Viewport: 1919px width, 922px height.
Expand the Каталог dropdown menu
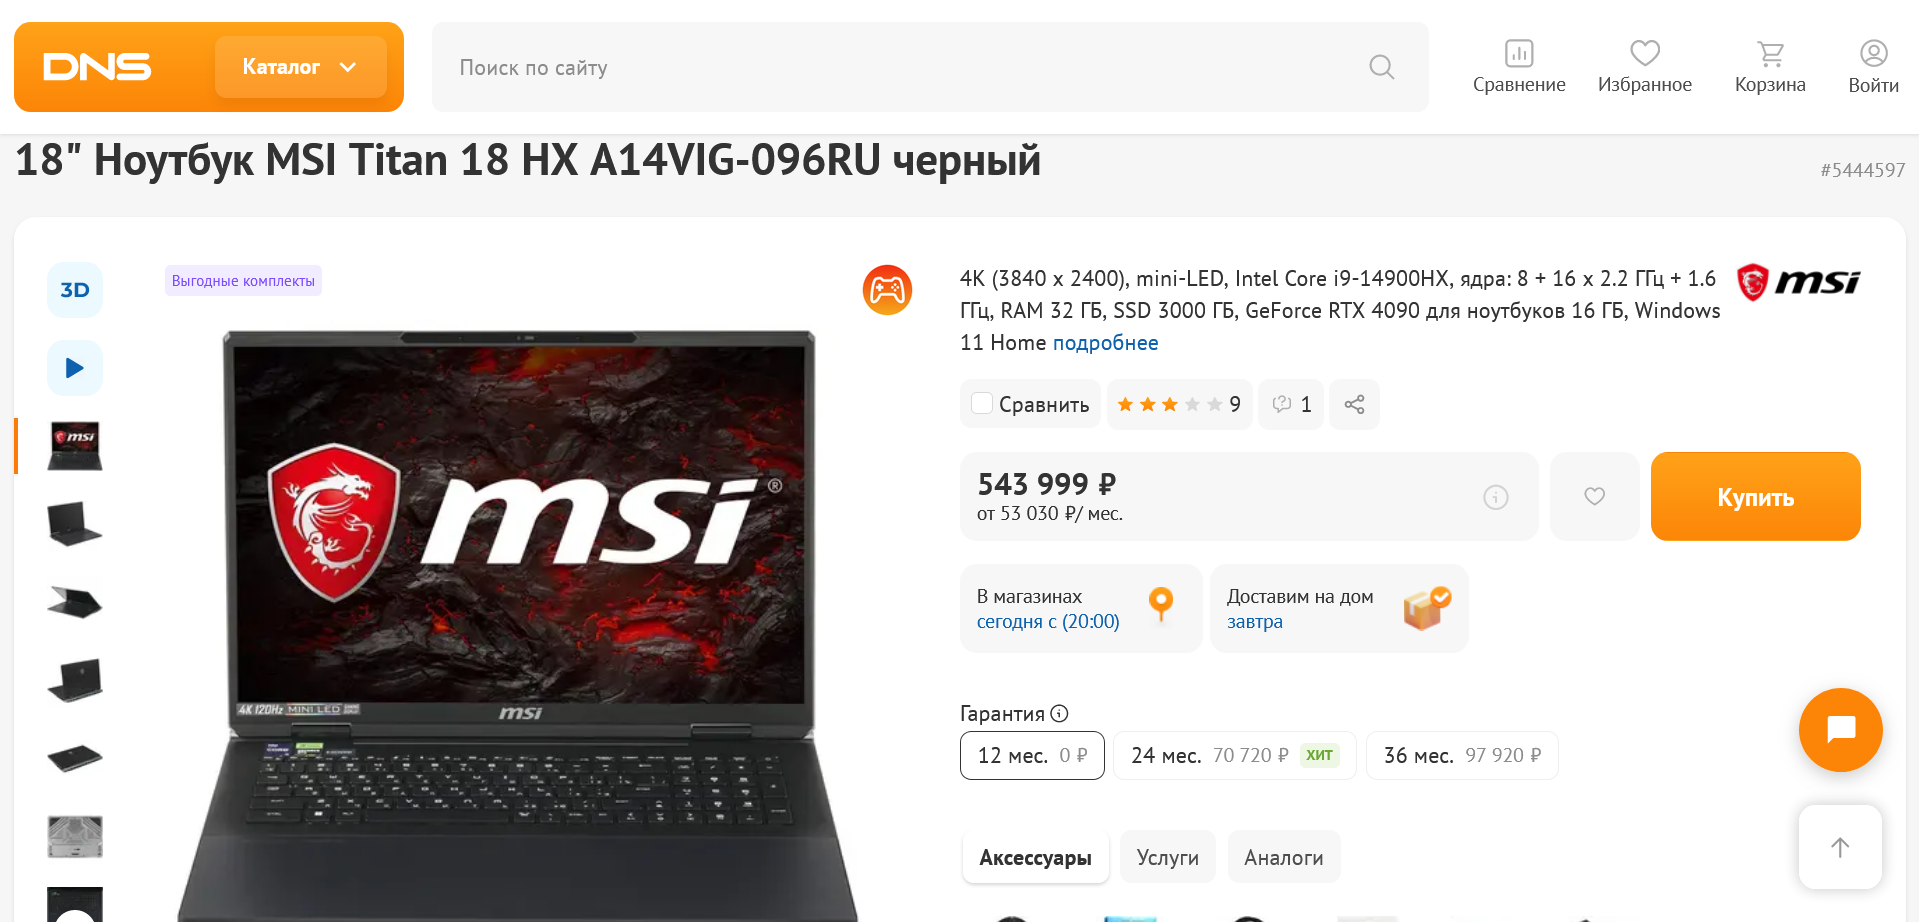point(300,67)
